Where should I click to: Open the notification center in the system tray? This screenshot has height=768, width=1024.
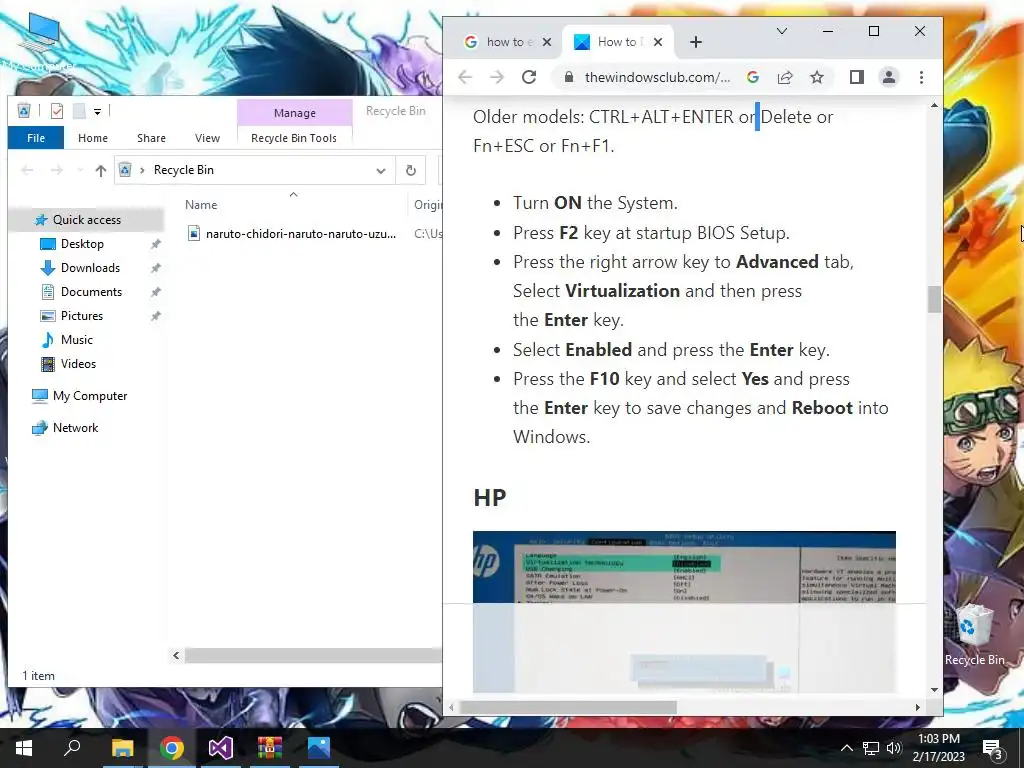(x=992, y=748)
